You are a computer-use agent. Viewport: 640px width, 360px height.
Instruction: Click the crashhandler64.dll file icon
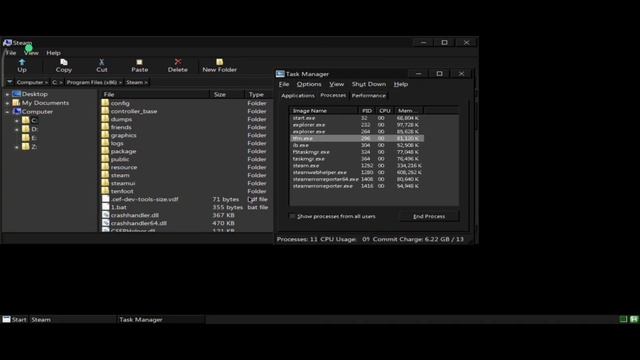tap(105, 223)
